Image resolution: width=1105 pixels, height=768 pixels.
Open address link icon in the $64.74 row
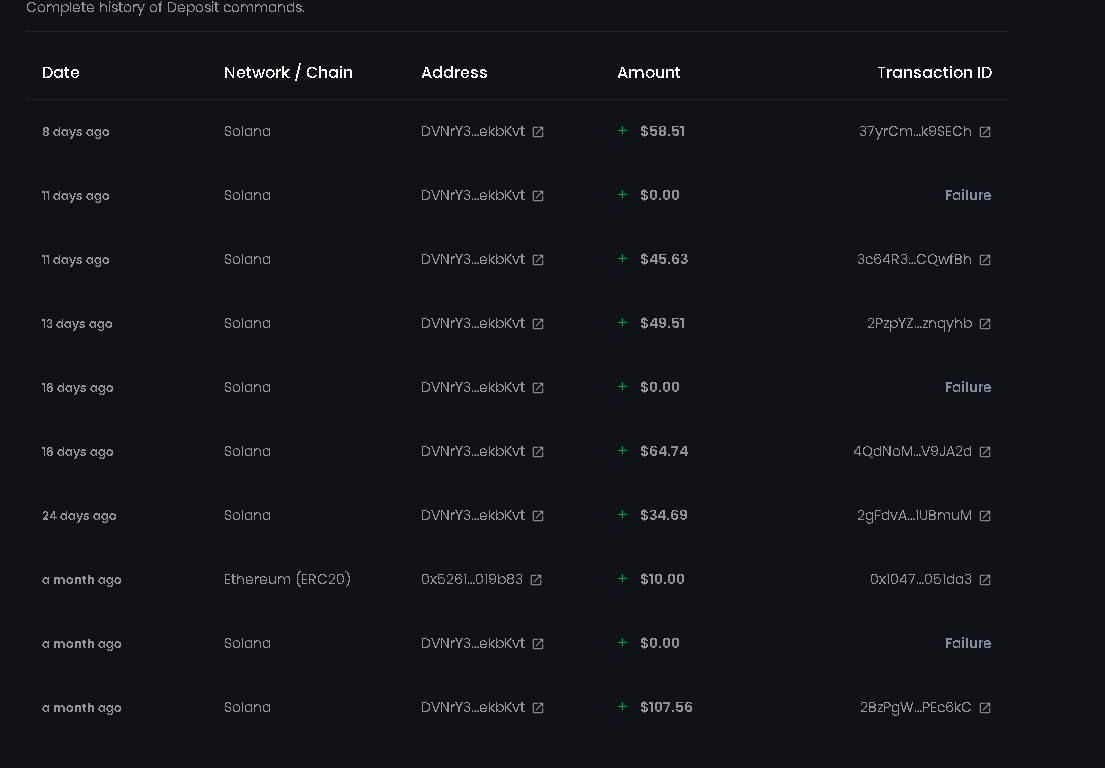click(x=538, y=452)
